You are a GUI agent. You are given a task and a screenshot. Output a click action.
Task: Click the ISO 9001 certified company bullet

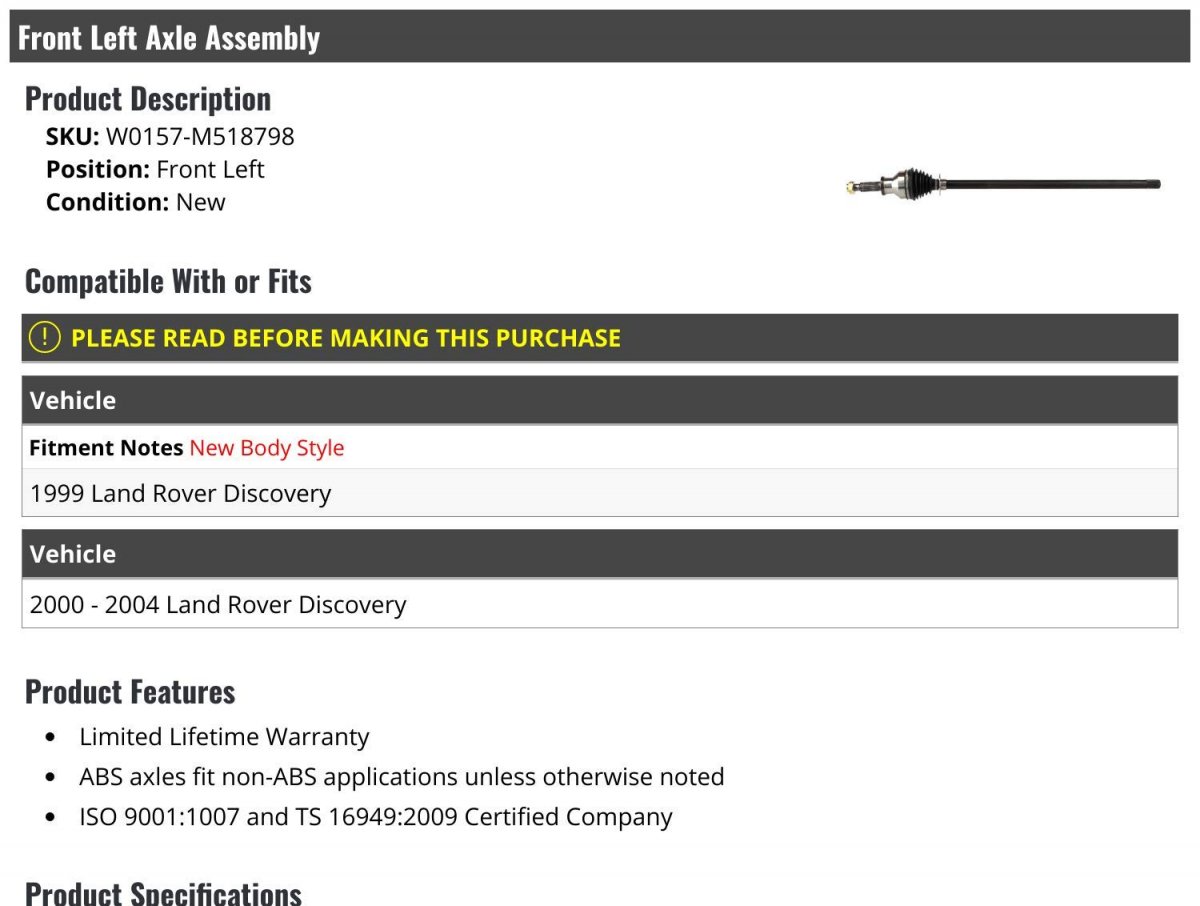[x=376, y=817]
